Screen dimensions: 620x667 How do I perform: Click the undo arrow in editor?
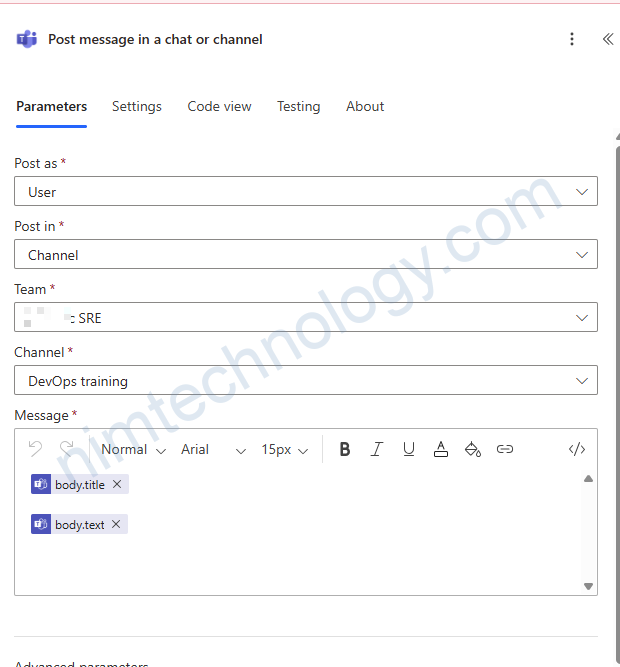pos(36,450)
